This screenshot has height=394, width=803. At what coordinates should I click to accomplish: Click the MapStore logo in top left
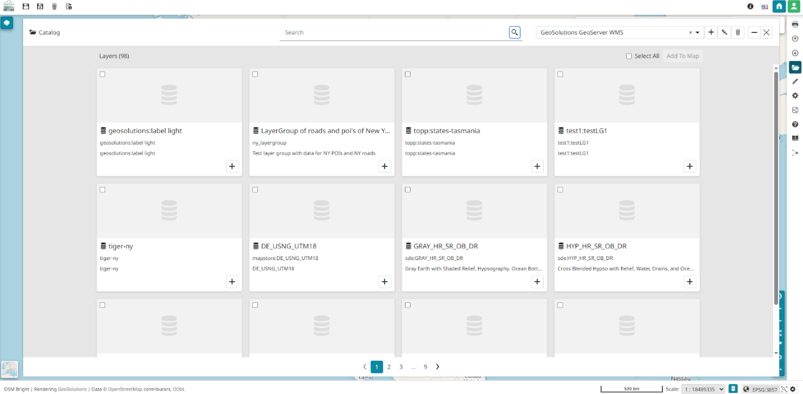pyautogui.click(x=9, y=6)
